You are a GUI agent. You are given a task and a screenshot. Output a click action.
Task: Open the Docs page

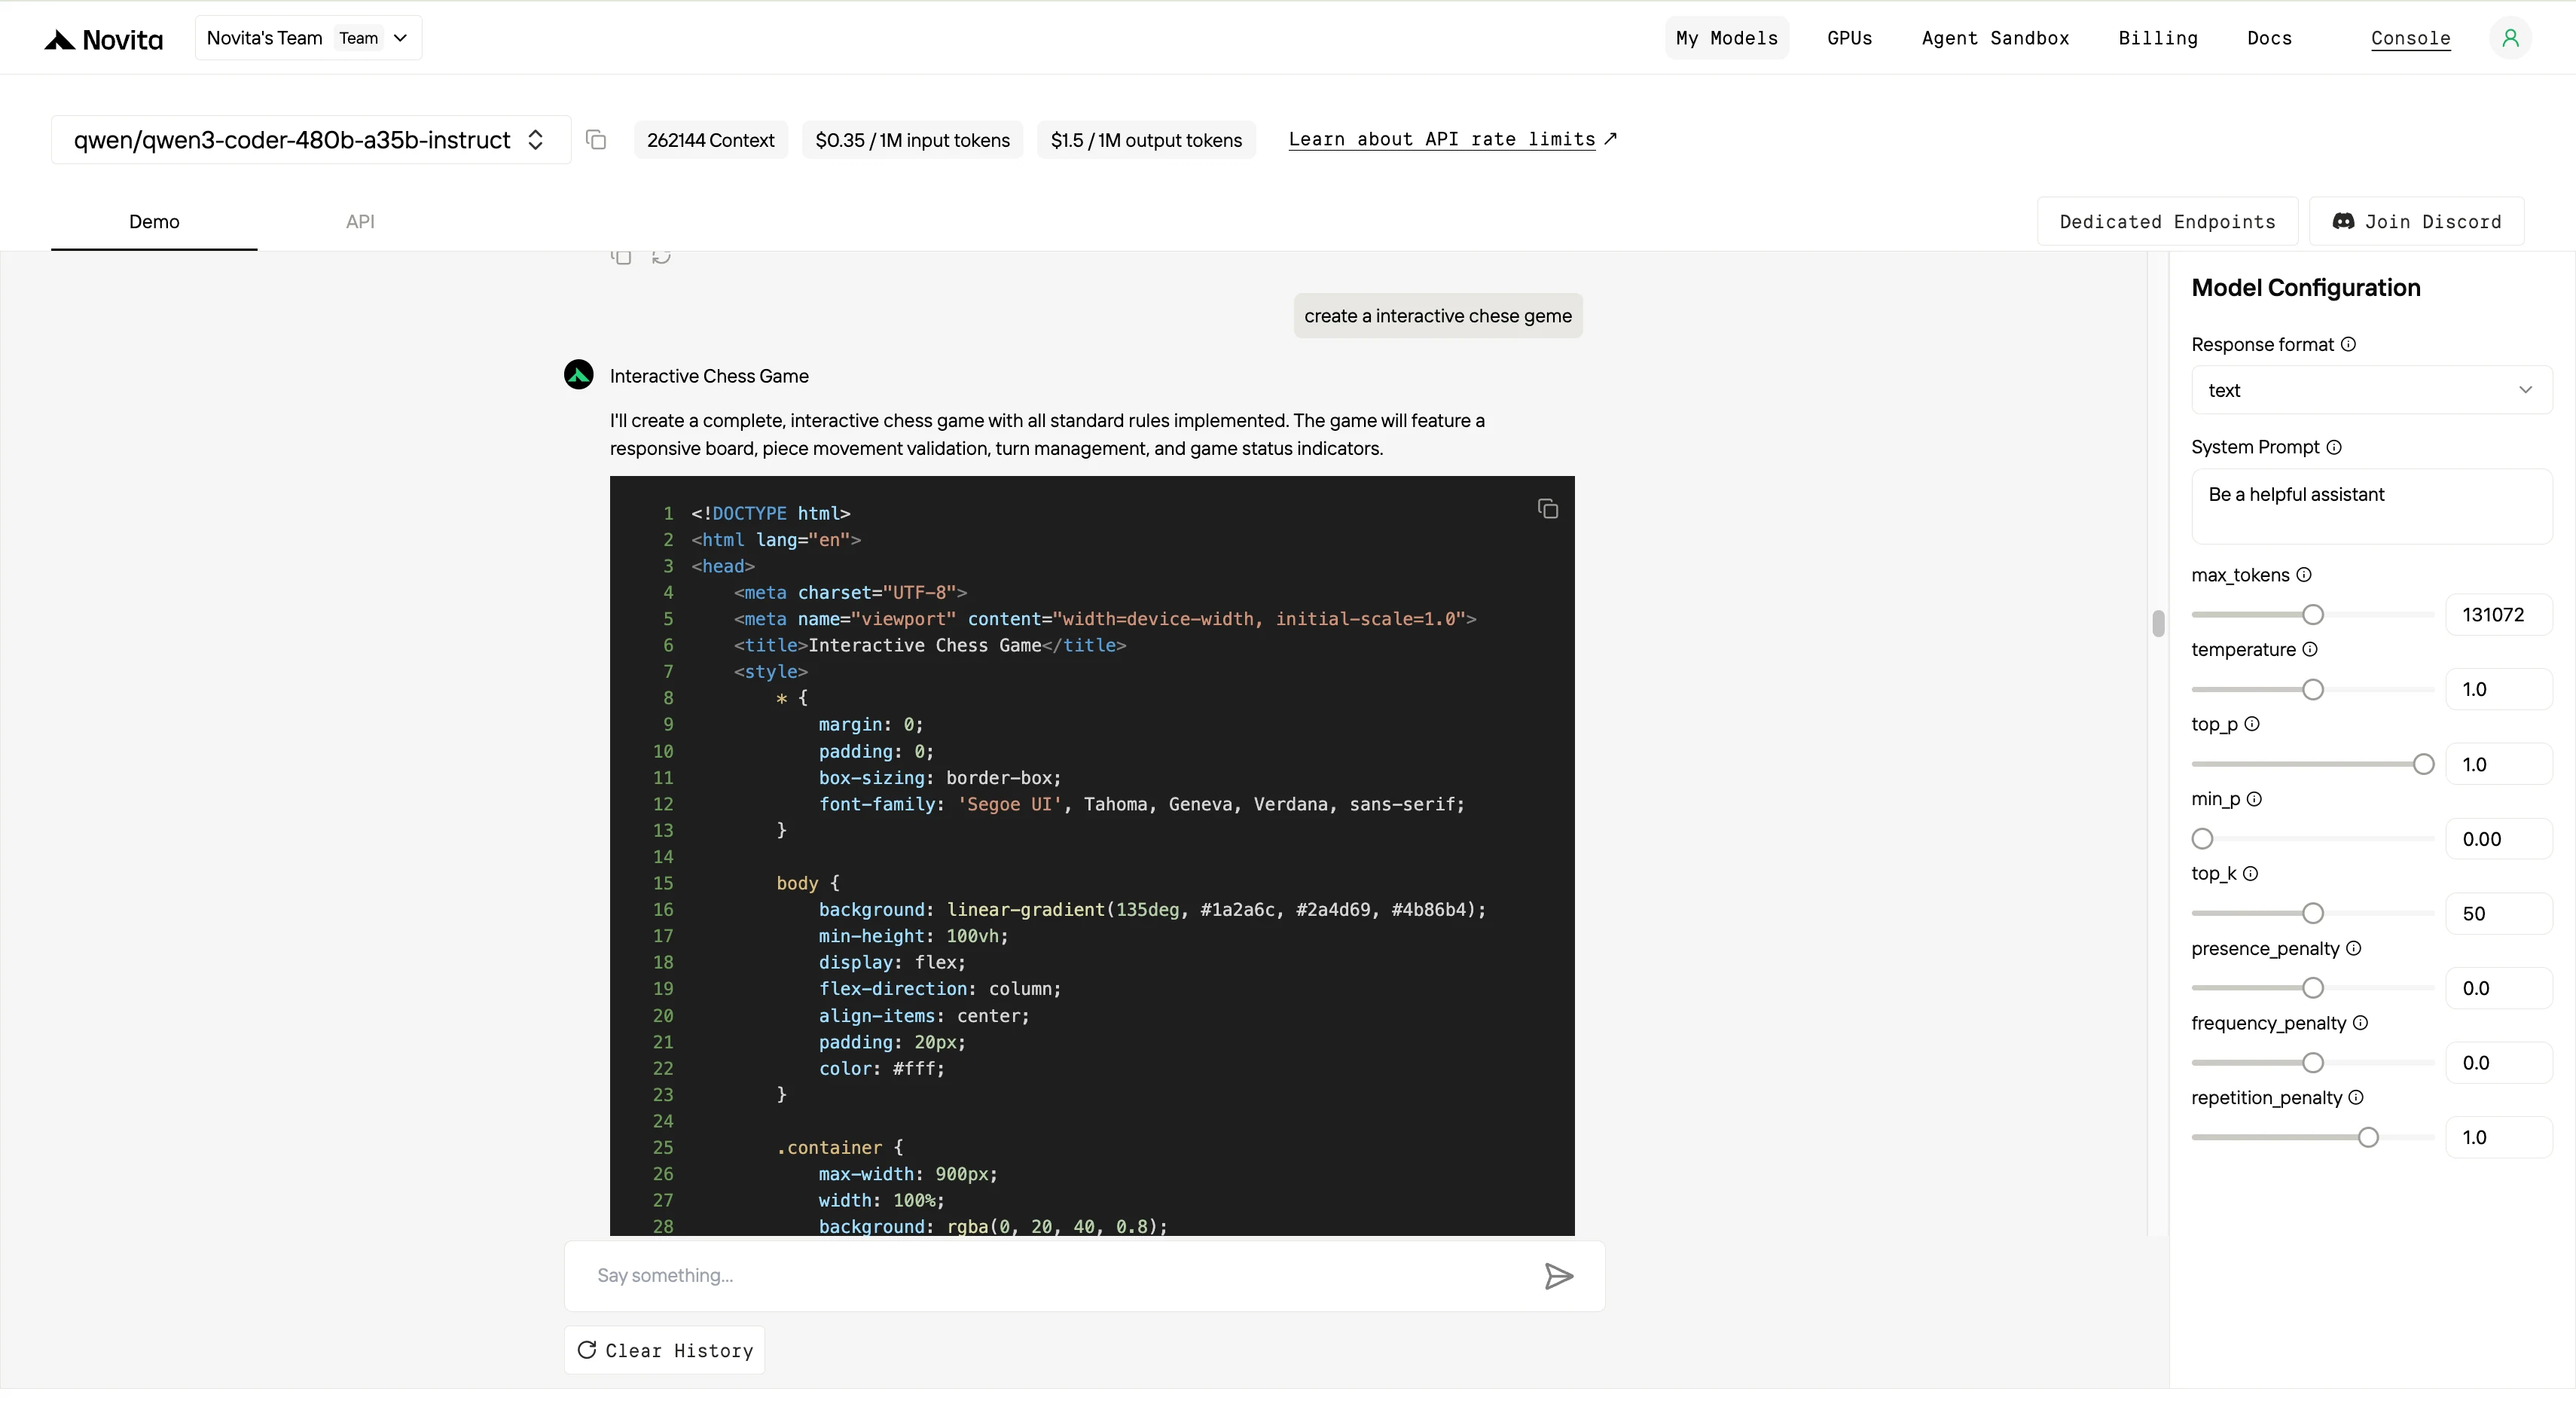pos(2269,38)
